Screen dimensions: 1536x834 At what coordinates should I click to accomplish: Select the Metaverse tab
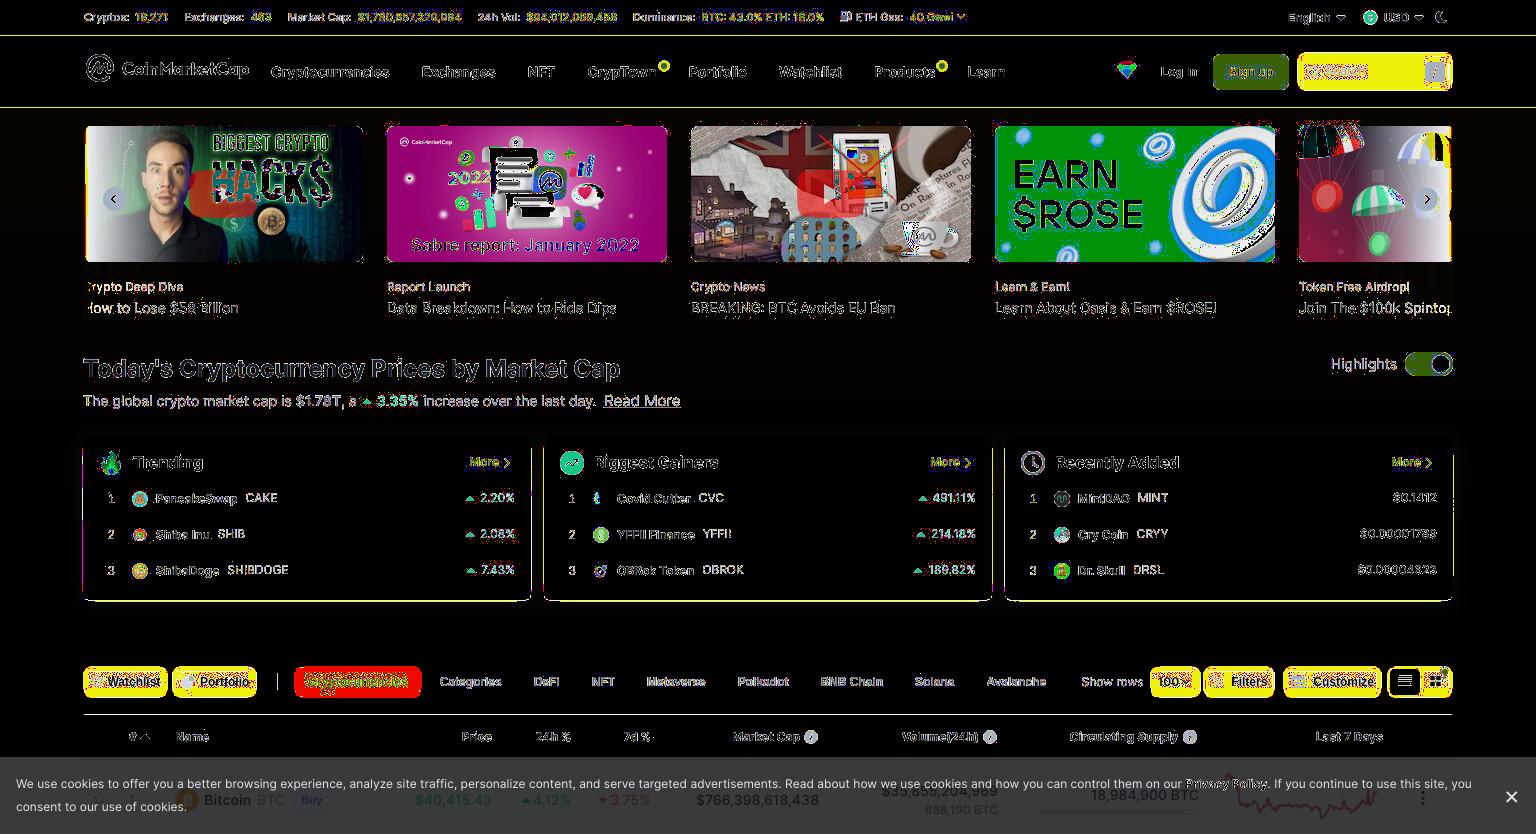coord(676,681)
